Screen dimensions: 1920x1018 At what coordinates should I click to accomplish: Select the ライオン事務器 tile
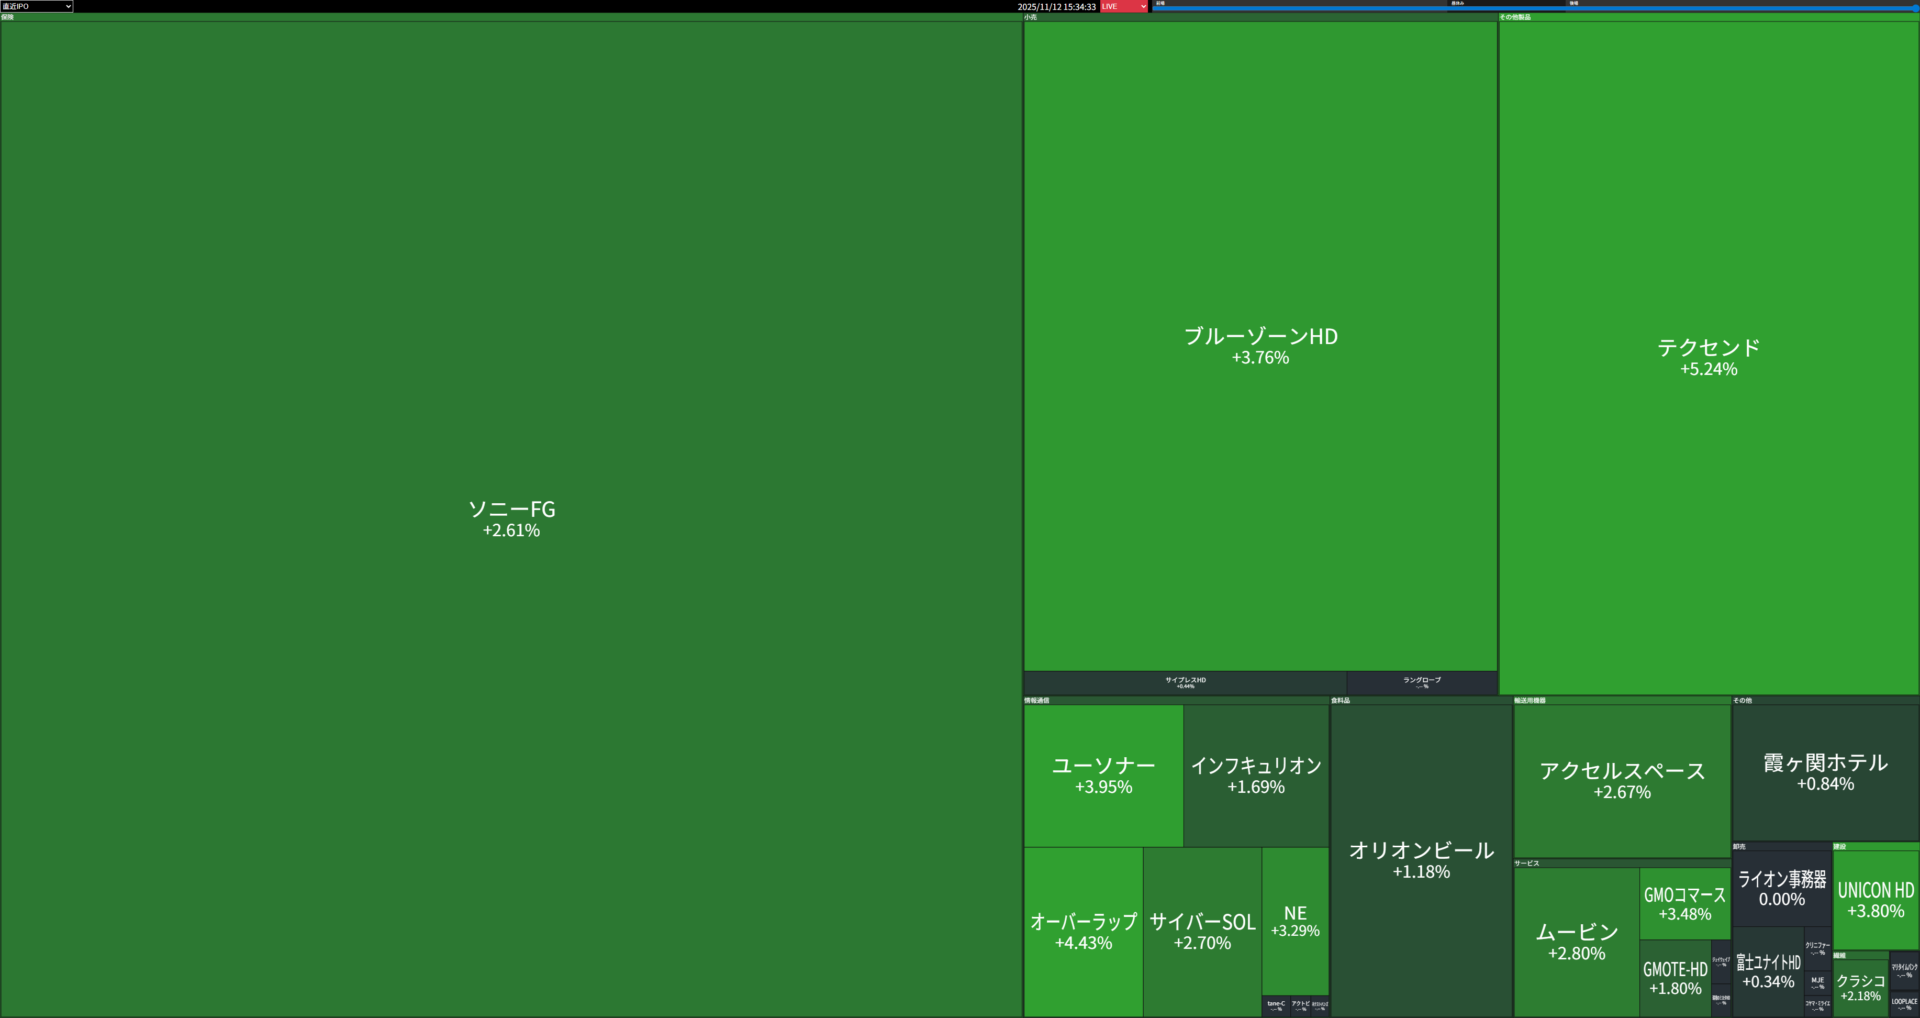tap(1781, 888)
